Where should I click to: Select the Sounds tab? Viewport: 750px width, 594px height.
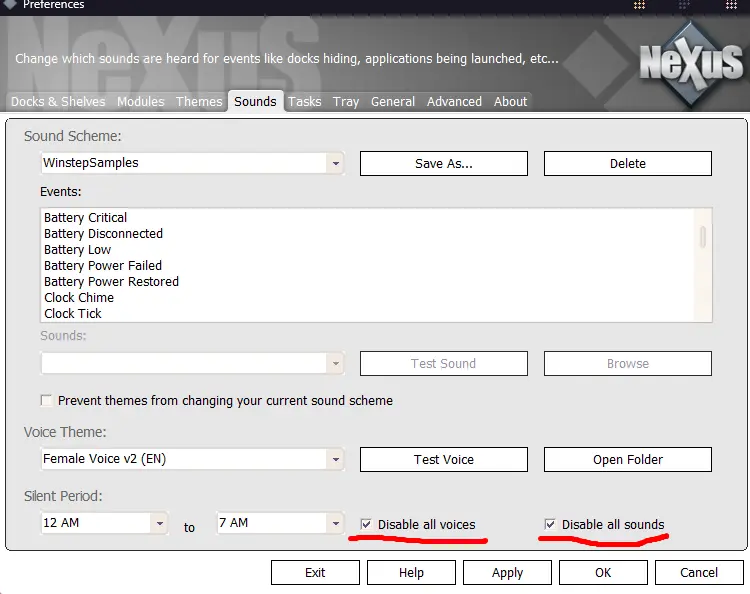(255, 101)
